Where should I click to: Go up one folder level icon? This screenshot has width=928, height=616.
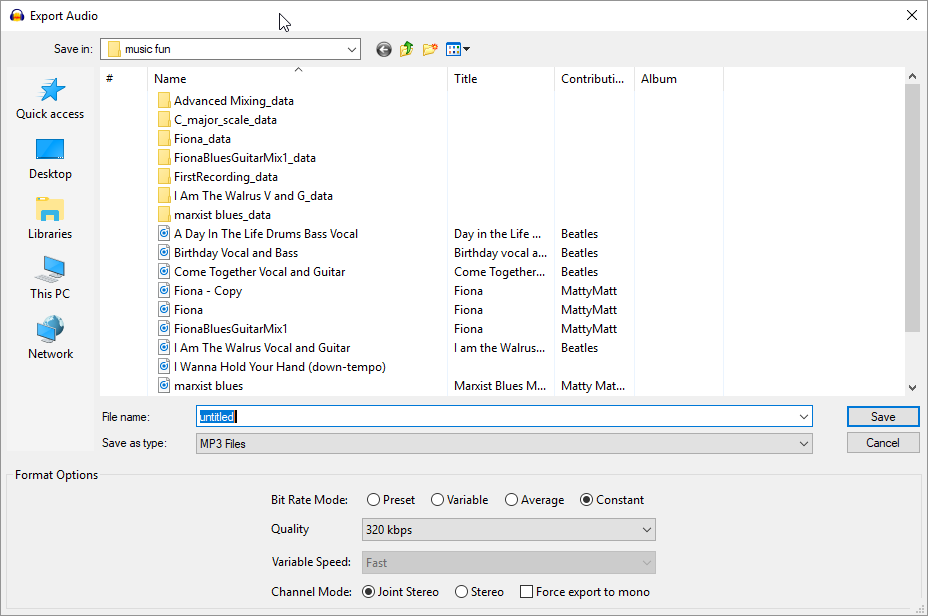[407, 49]
